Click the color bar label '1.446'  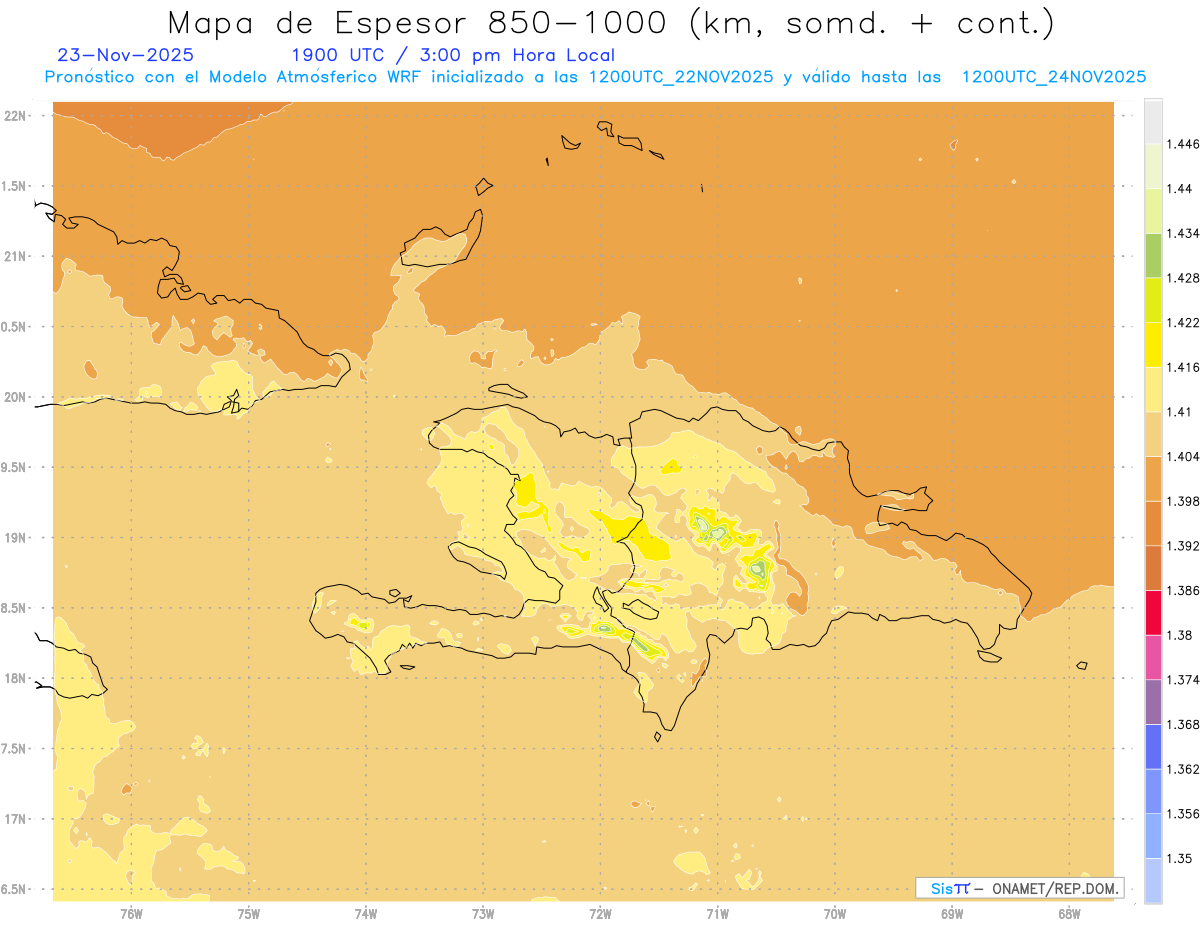(1184, 144)
